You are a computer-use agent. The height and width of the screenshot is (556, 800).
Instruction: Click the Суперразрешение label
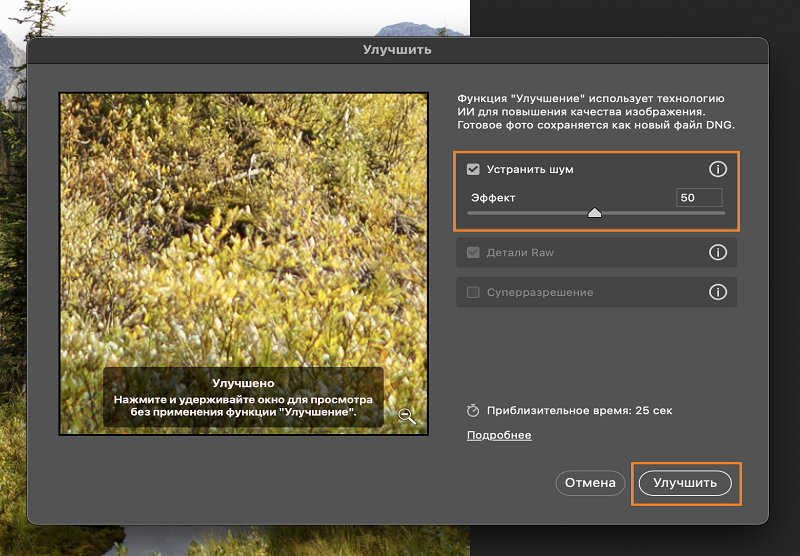[x=540, y=292]
